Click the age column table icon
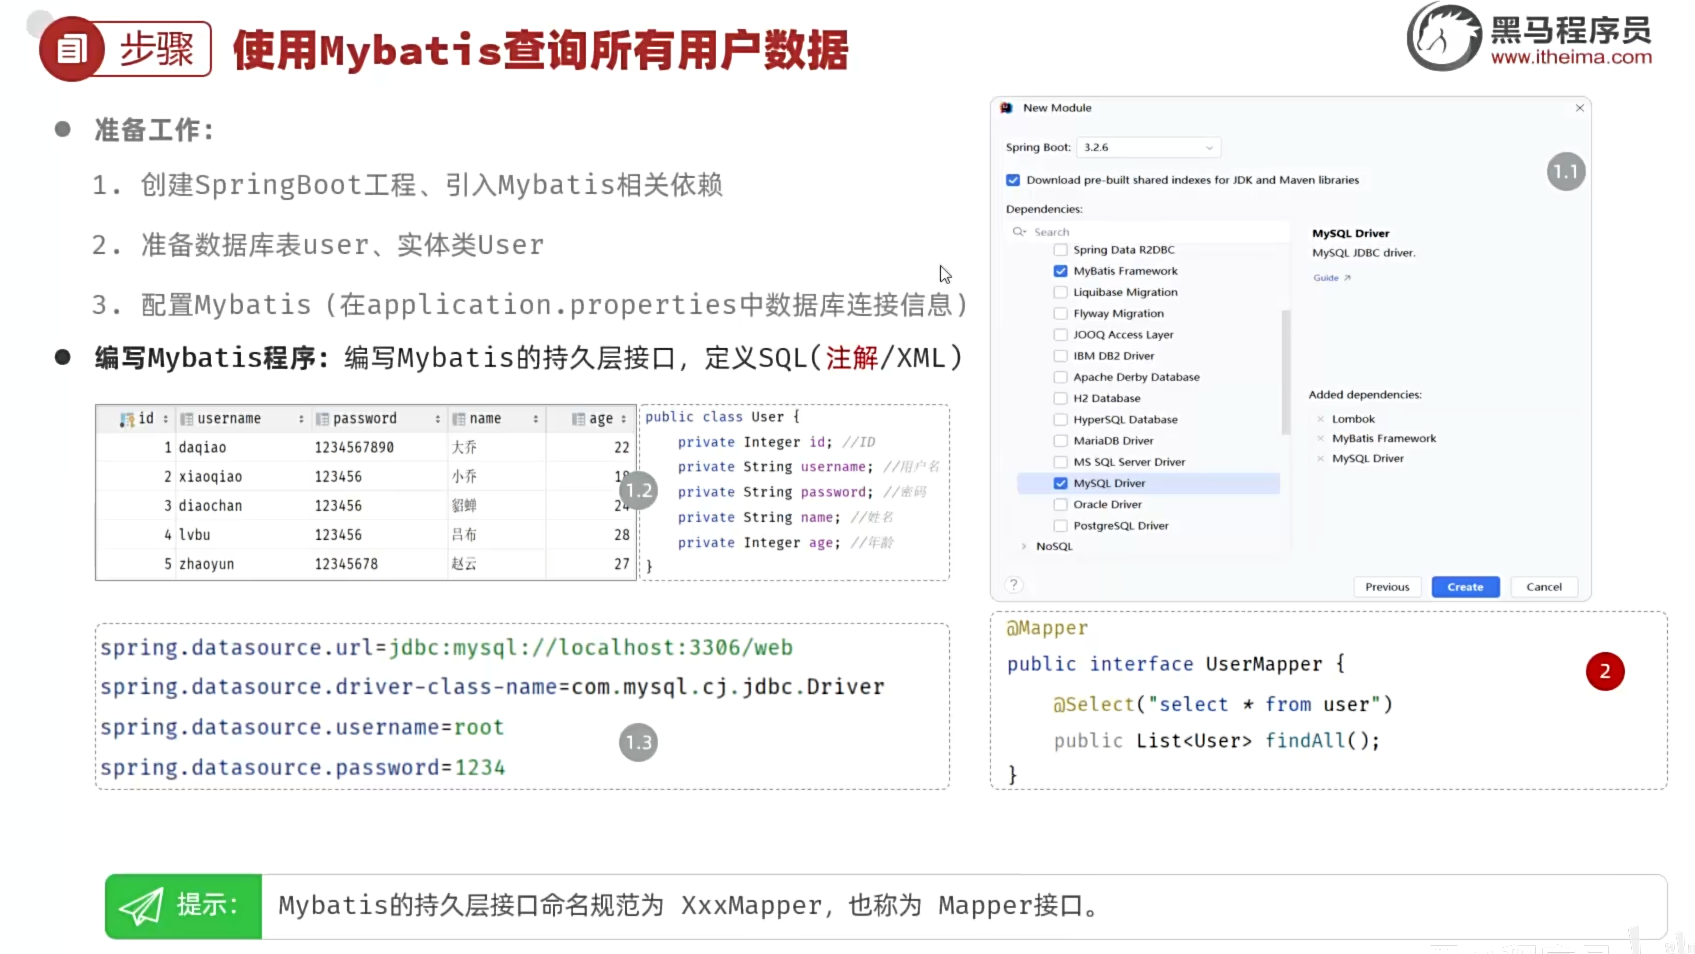The image size is (1695, 954). (x=578, y=419)
